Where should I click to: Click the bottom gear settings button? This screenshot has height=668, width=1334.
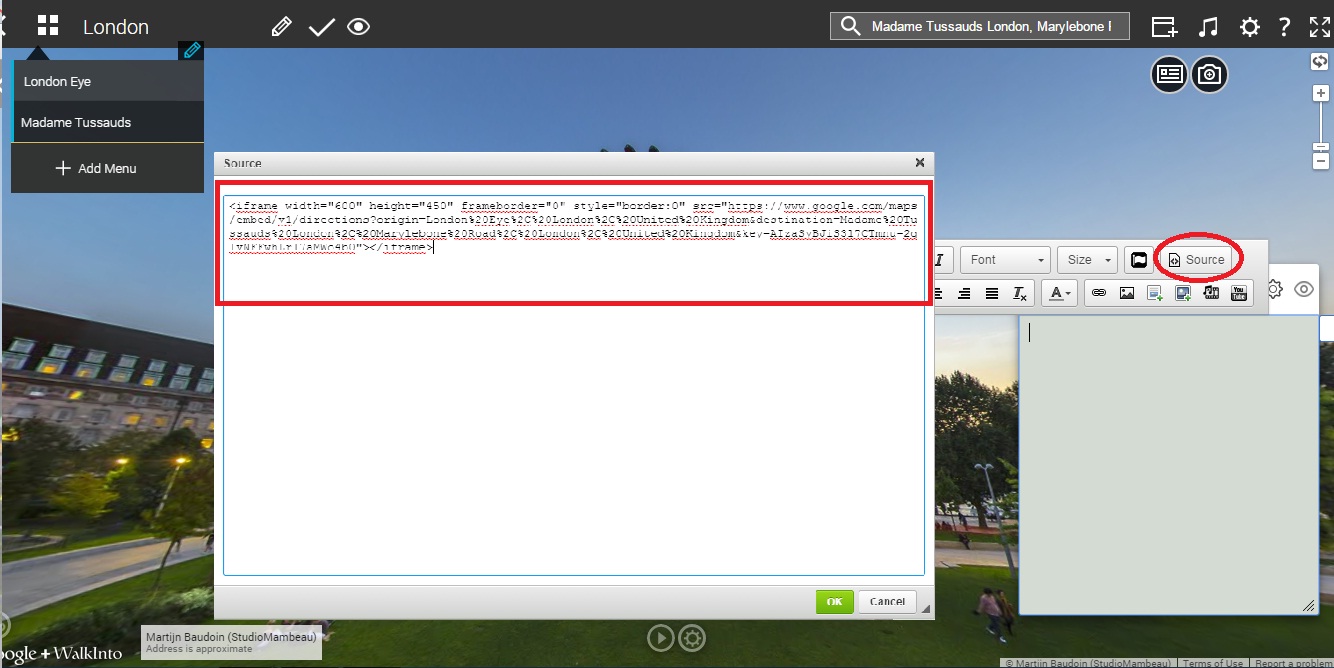pos(692,637)
